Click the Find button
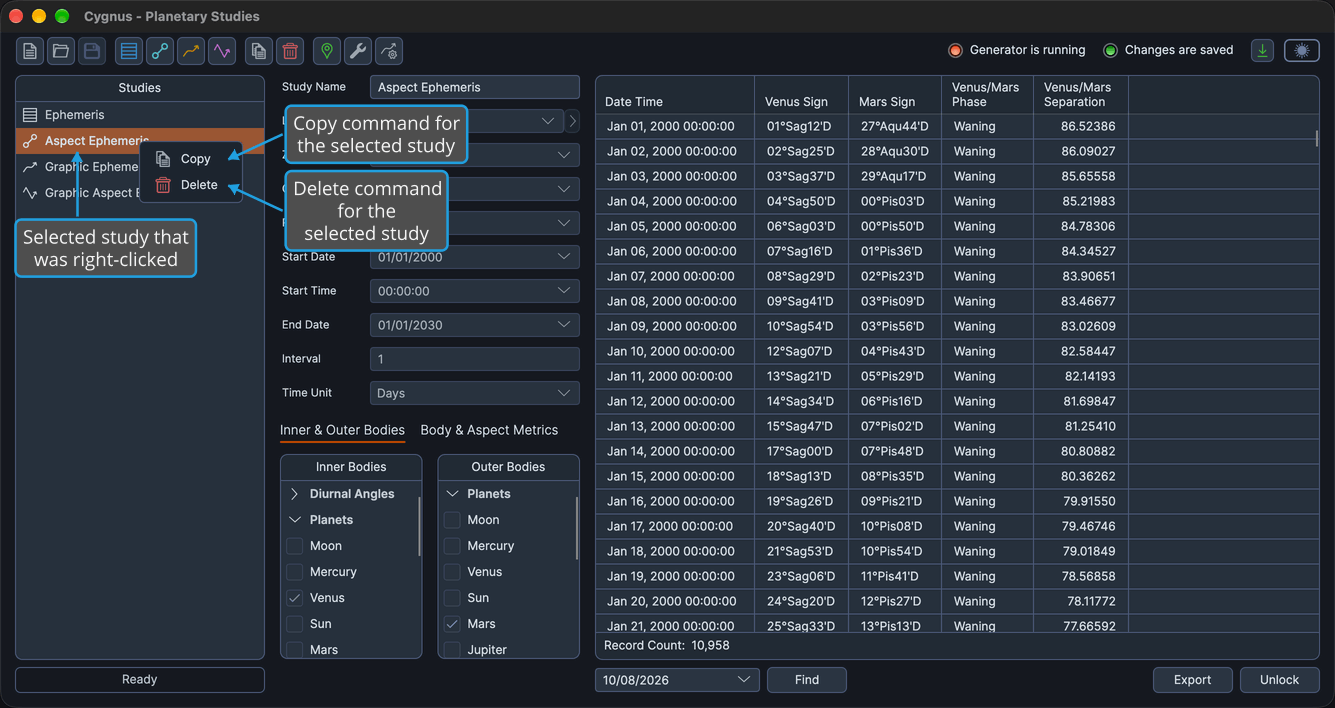The image size is (1335, 708). coord(807,680)
